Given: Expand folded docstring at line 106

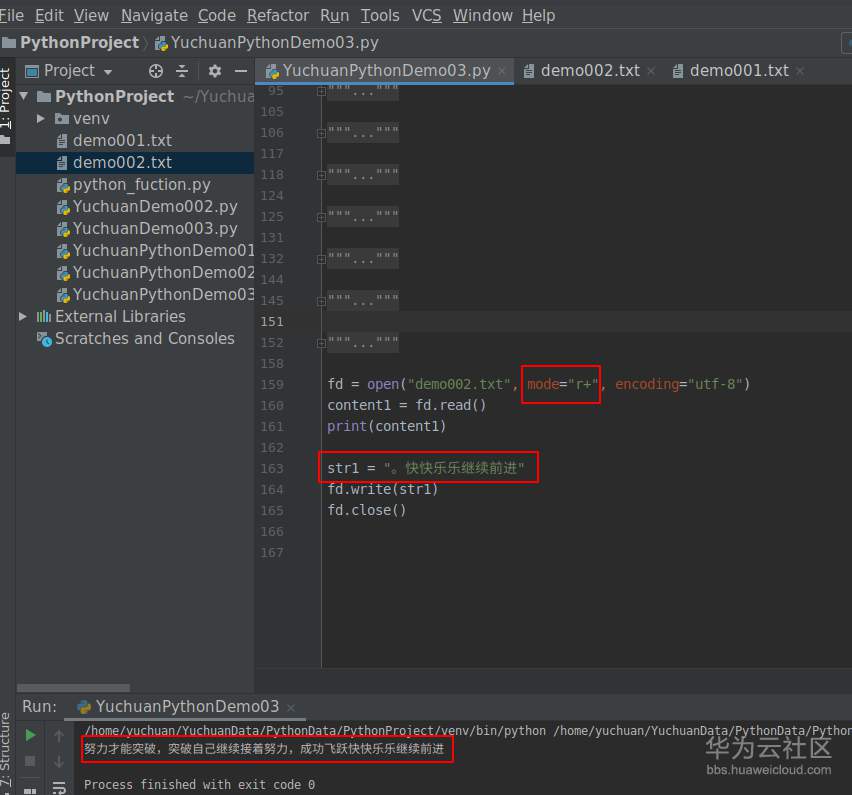Looking at the screenshot, I should click(321, 133).
